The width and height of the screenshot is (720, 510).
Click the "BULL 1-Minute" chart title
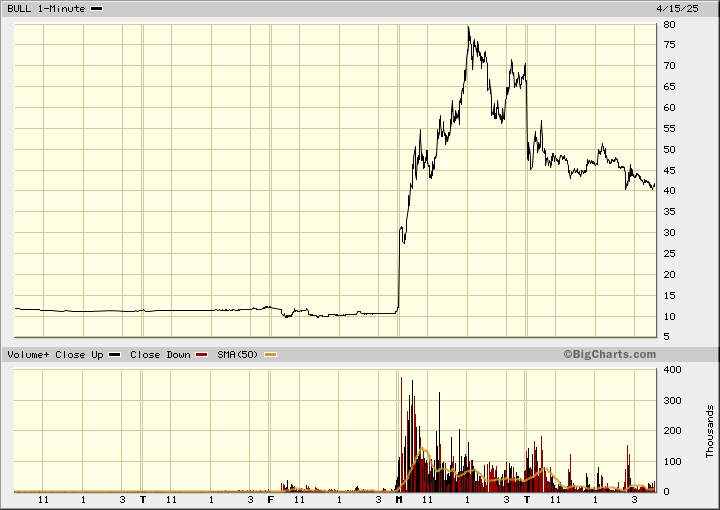click(46, 9)
